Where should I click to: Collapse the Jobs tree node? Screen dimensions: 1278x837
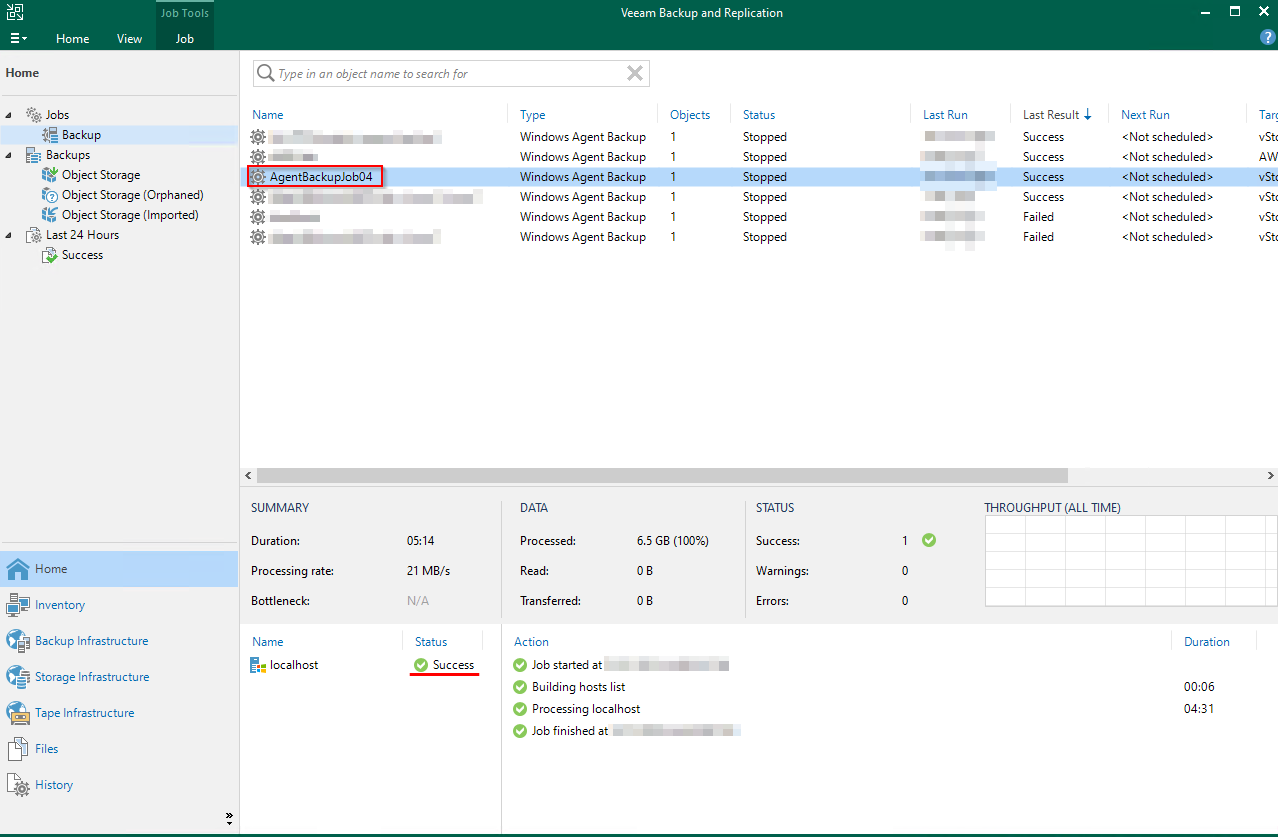coord(9,115)
